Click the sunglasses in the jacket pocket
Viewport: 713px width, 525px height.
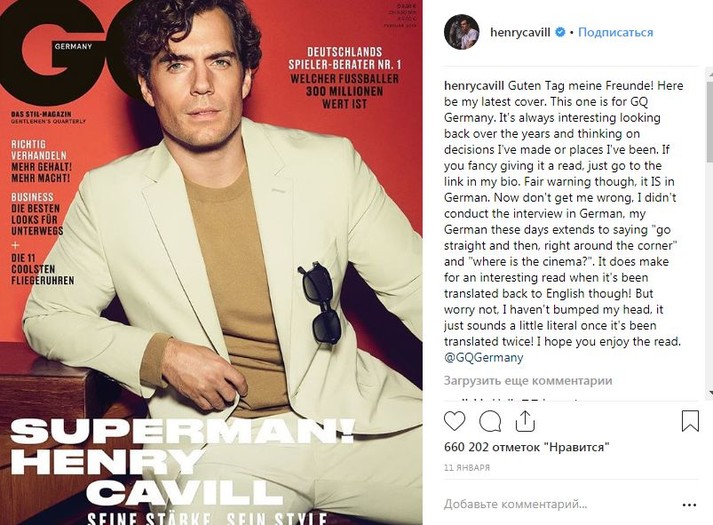322,302
